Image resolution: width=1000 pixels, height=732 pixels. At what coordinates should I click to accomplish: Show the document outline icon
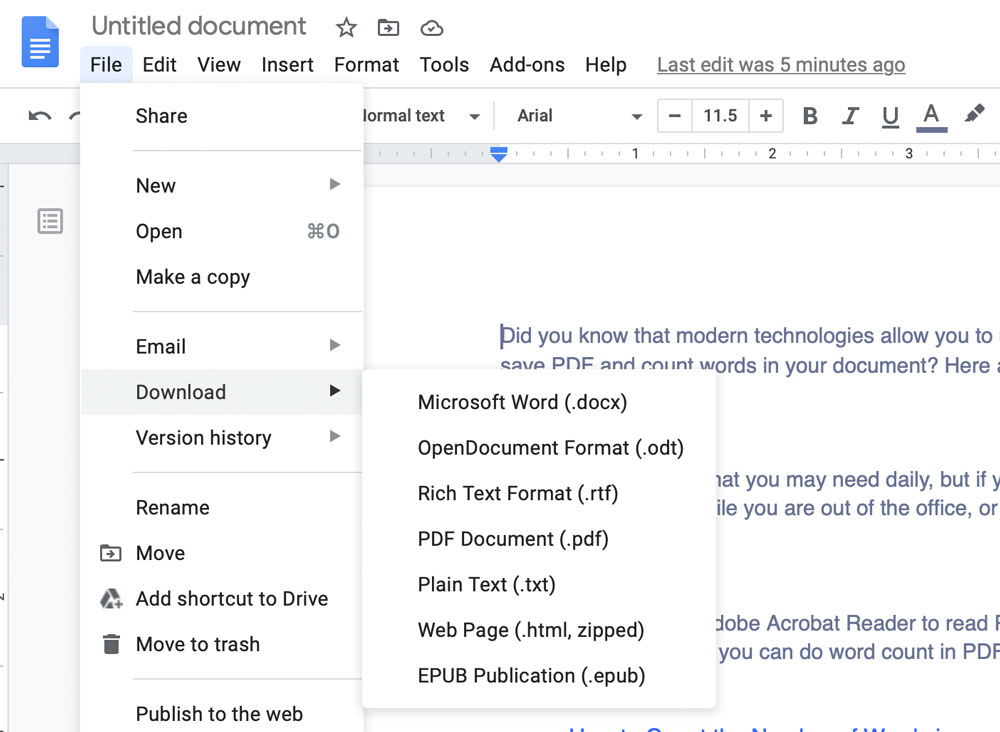point(50,221)
